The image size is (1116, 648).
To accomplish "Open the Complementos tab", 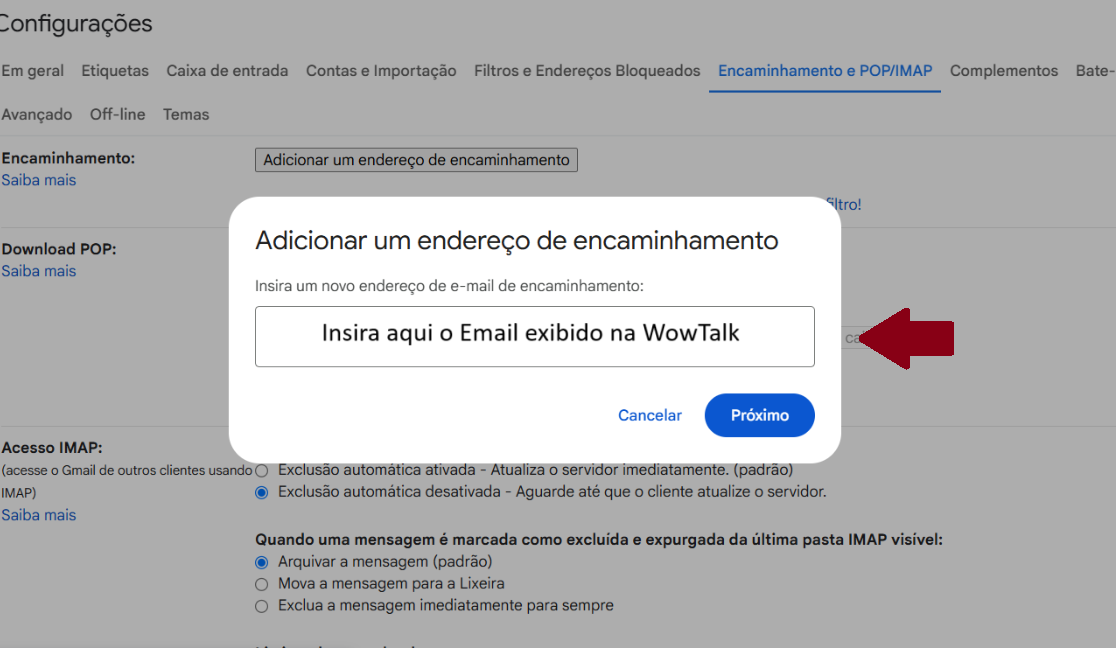I will [1003, 71].
